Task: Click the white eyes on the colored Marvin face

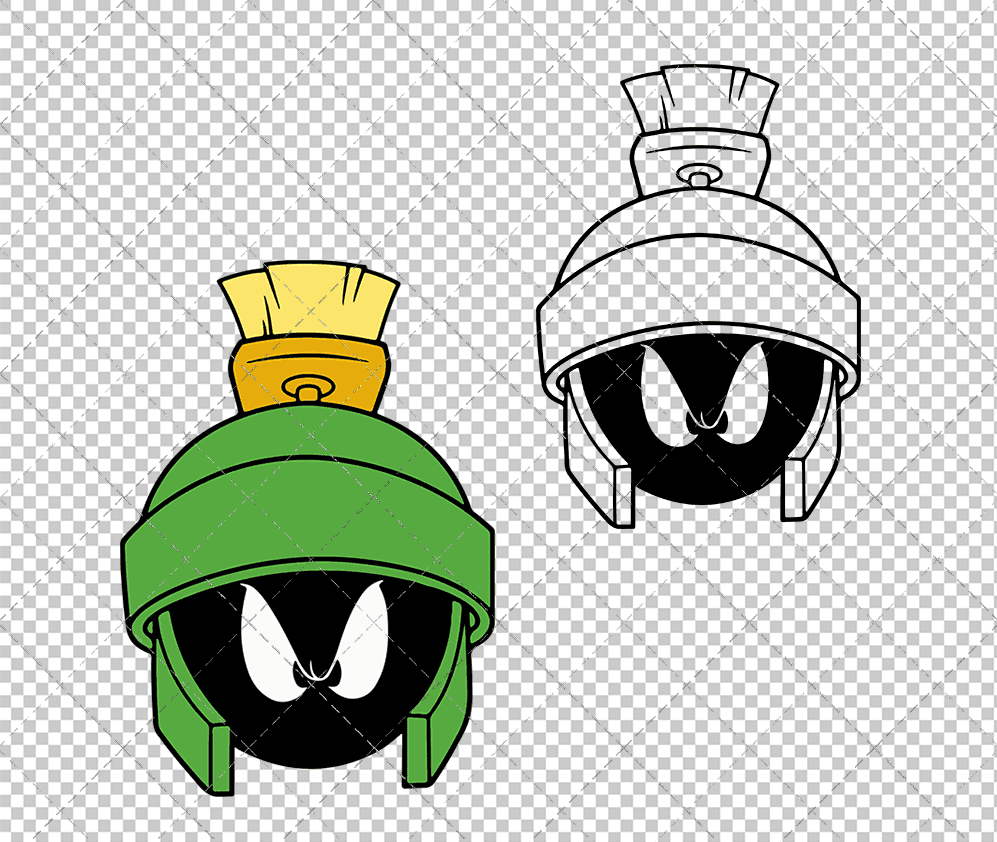Action: tap(314, 641)
